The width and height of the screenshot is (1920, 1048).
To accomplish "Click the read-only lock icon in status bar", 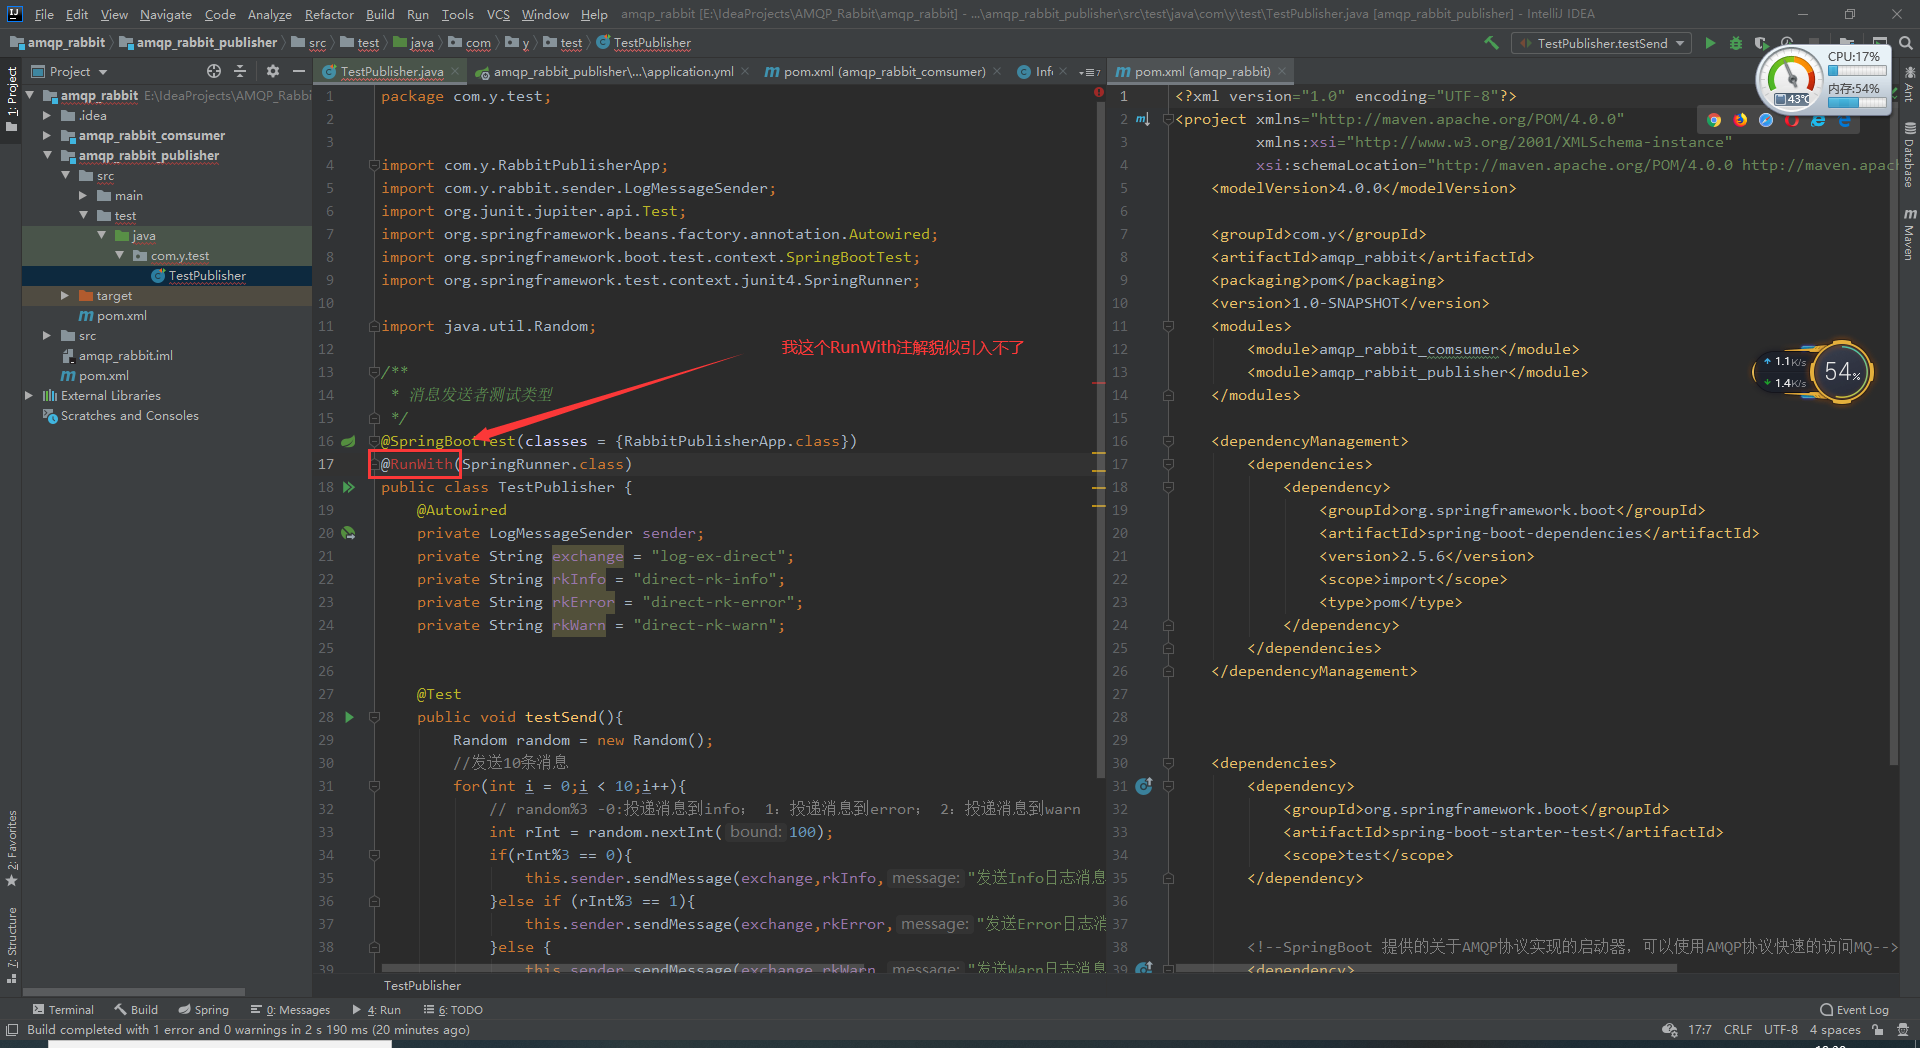I will pos(1878,1030).
